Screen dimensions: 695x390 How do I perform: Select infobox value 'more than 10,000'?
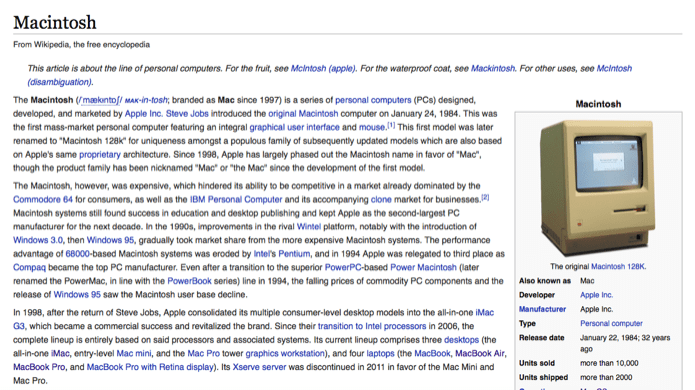(609, 363)
